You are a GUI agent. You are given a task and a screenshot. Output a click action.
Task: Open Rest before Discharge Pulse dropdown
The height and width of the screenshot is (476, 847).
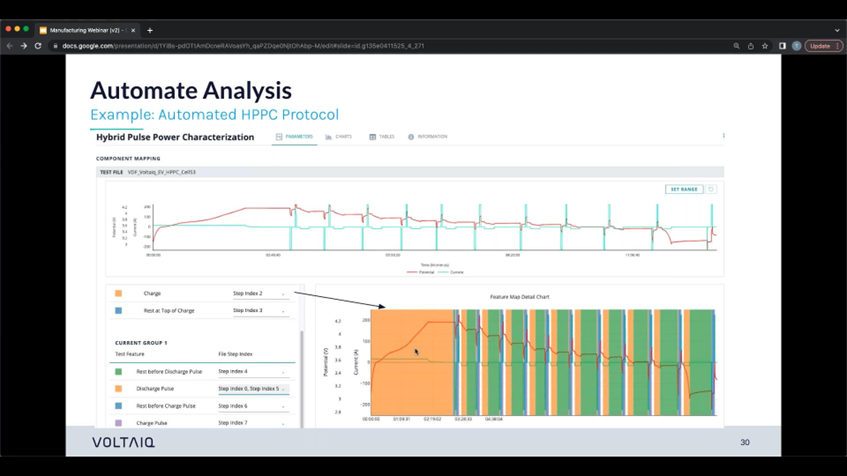coord(253,372)
